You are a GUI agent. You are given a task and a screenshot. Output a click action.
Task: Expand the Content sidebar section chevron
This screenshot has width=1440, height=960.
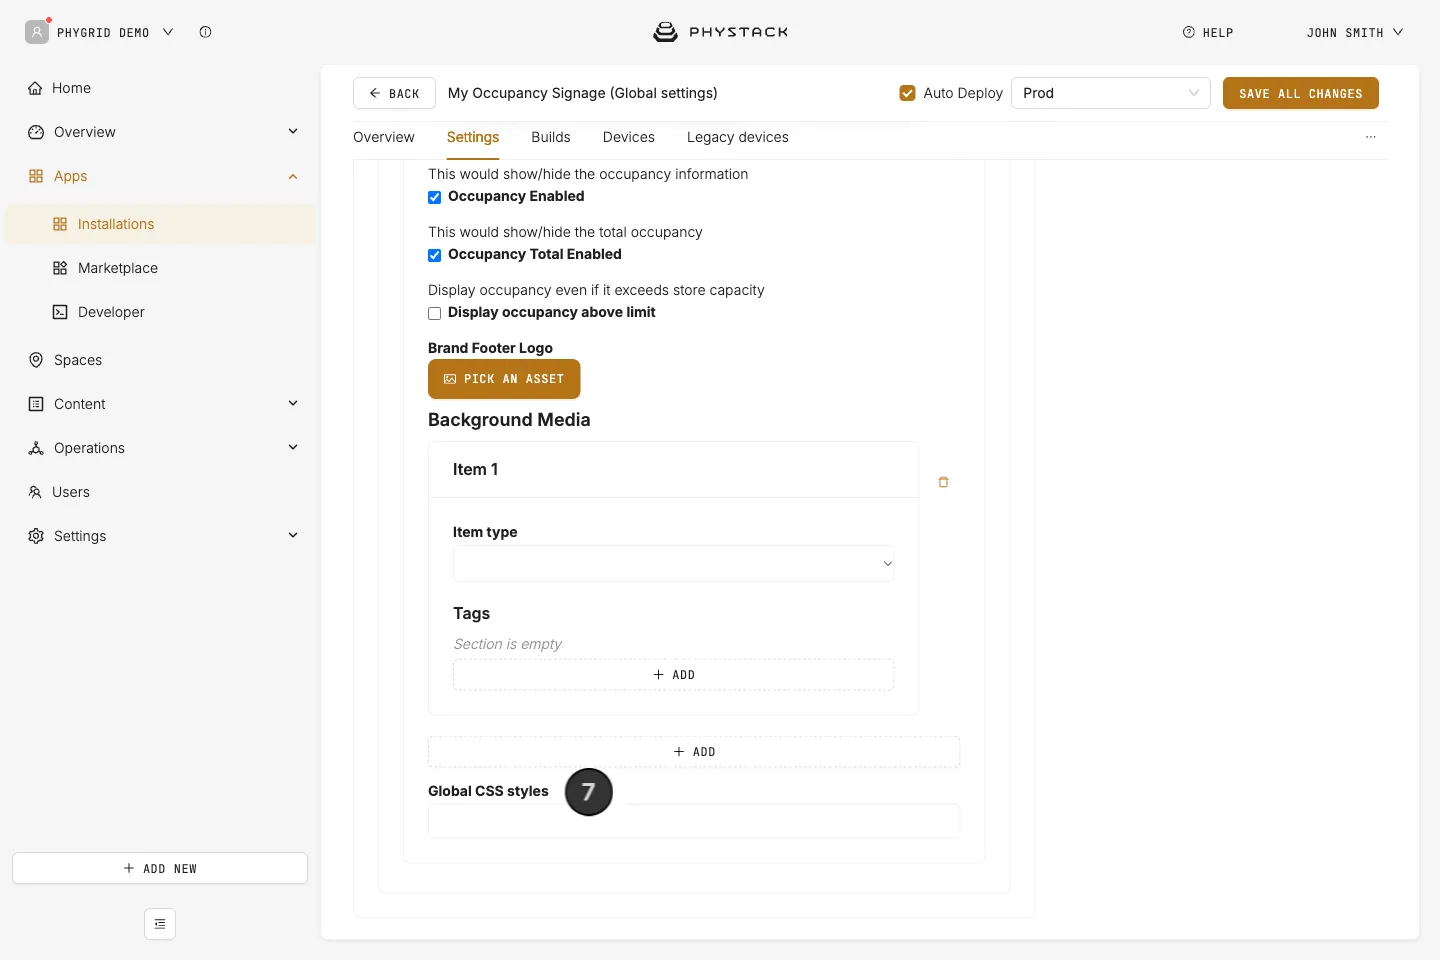coord(293,404)
